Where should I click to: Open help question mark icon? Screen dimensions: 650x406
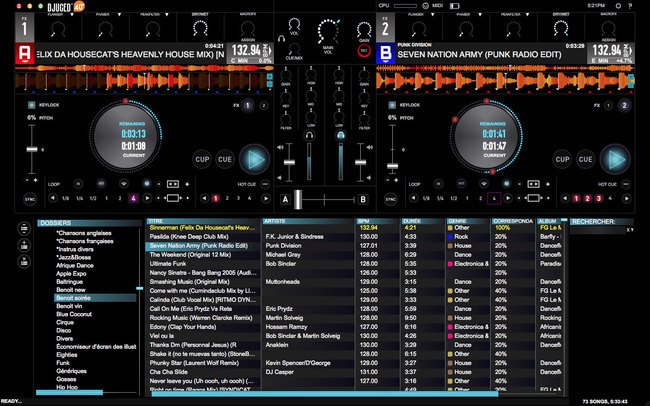pyautogui.click(x=630, y=6)
